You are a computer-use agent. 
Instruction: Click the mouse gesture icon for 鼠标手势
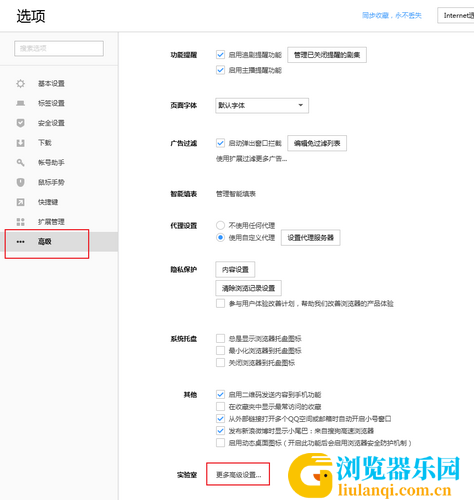(x=20, y=182)
